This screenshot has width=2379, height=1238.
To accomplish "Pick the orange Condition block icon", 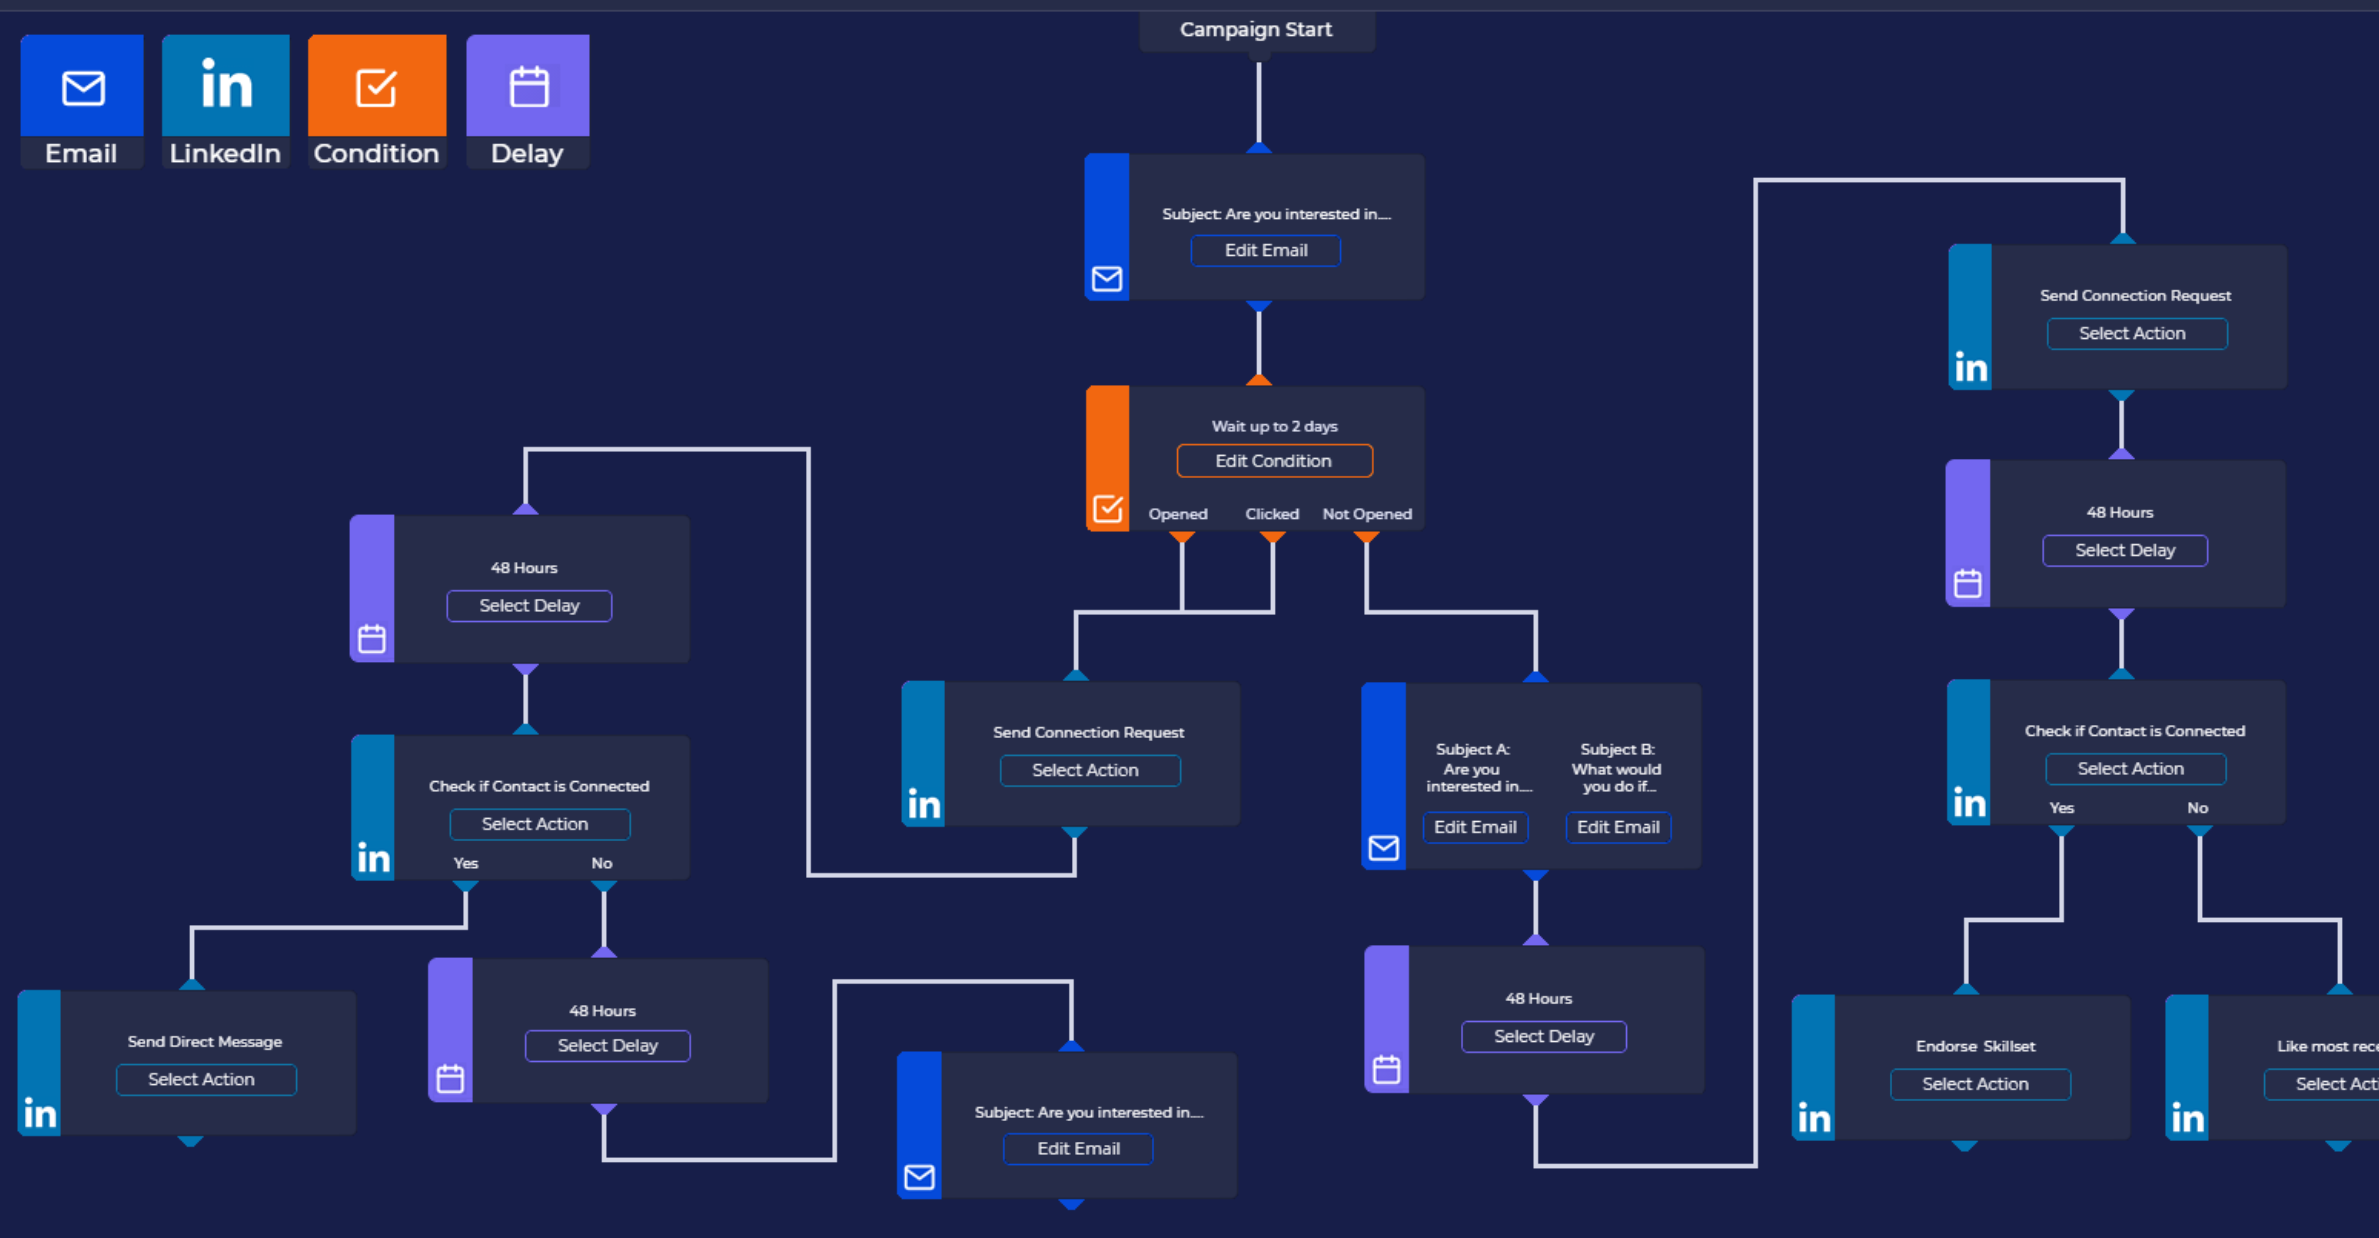I will (376, 88).
